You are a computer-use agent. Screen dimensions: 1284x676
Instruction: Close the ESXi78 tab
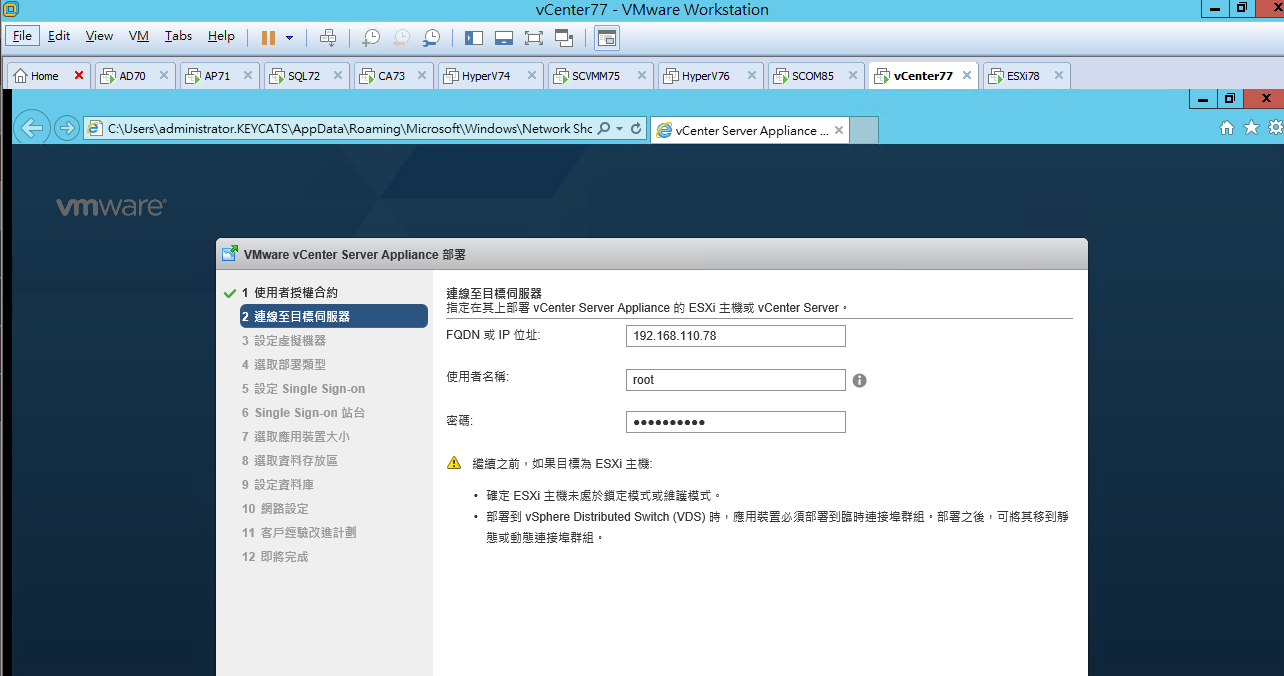(x=1057, y=75)
